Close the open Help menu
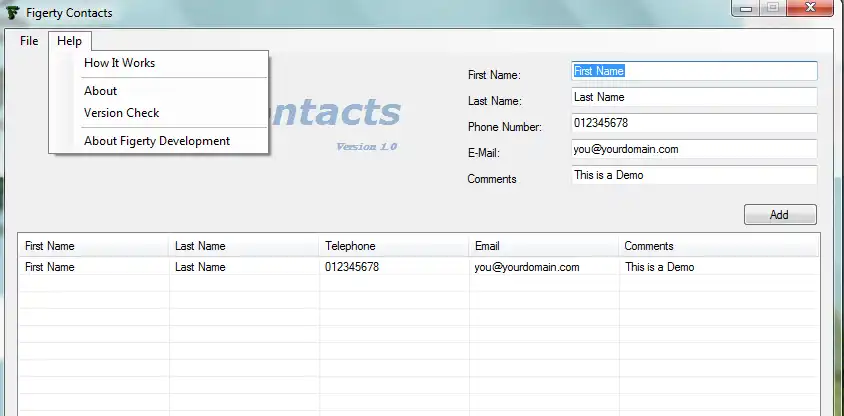The image size is (844, 416). [69, 41]
